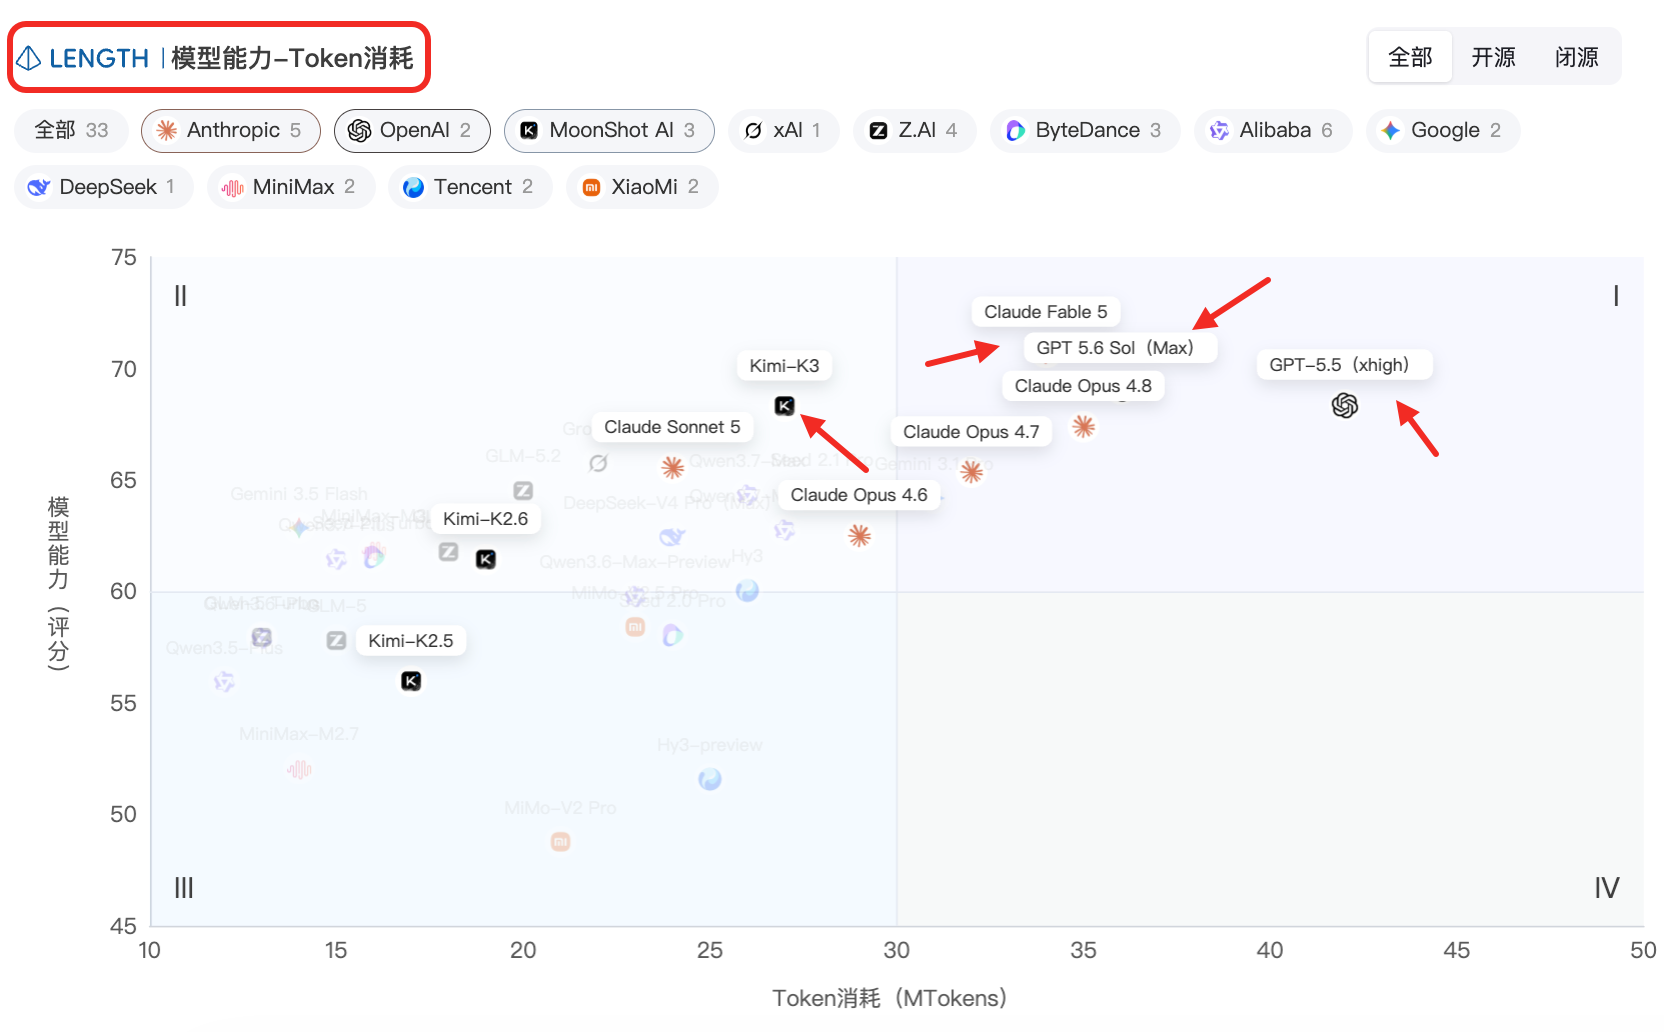The image size is (1664, 1032).
Task: Click the GPT-5.5 (xhigh) OpenAI data point icon
Action: (1345, 405)
